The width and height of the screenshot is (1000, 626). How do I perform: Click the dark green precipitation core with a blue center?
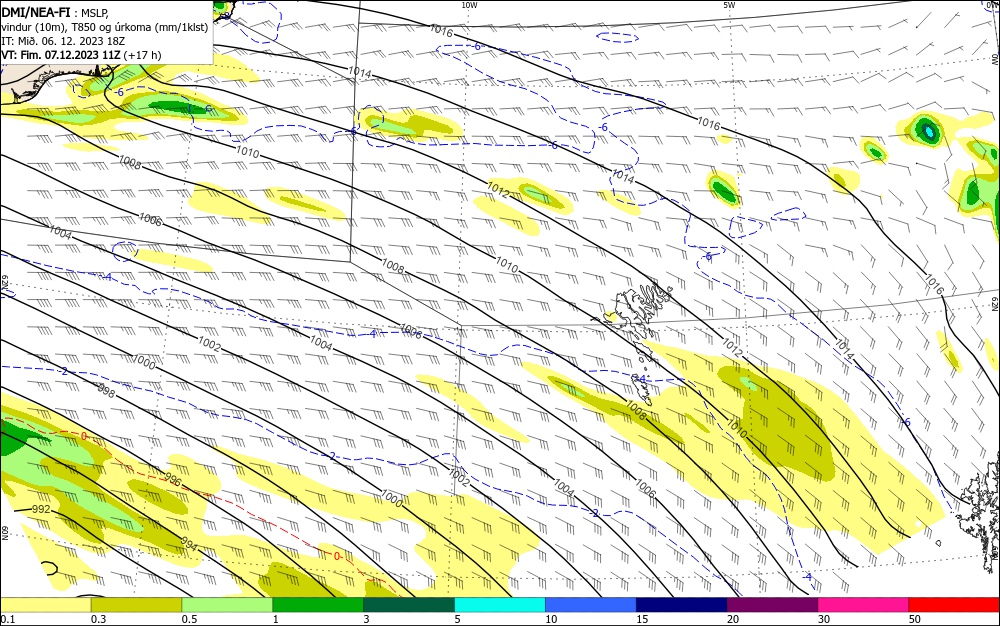pyautogui.click(x=927, y=130)
